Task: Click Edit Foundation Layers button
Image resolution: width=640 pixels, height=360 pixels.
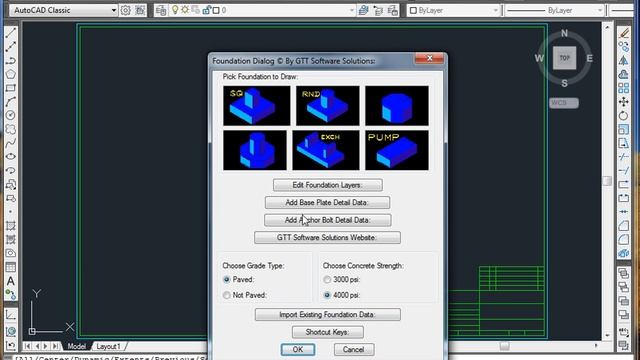Action: [328, 185]
